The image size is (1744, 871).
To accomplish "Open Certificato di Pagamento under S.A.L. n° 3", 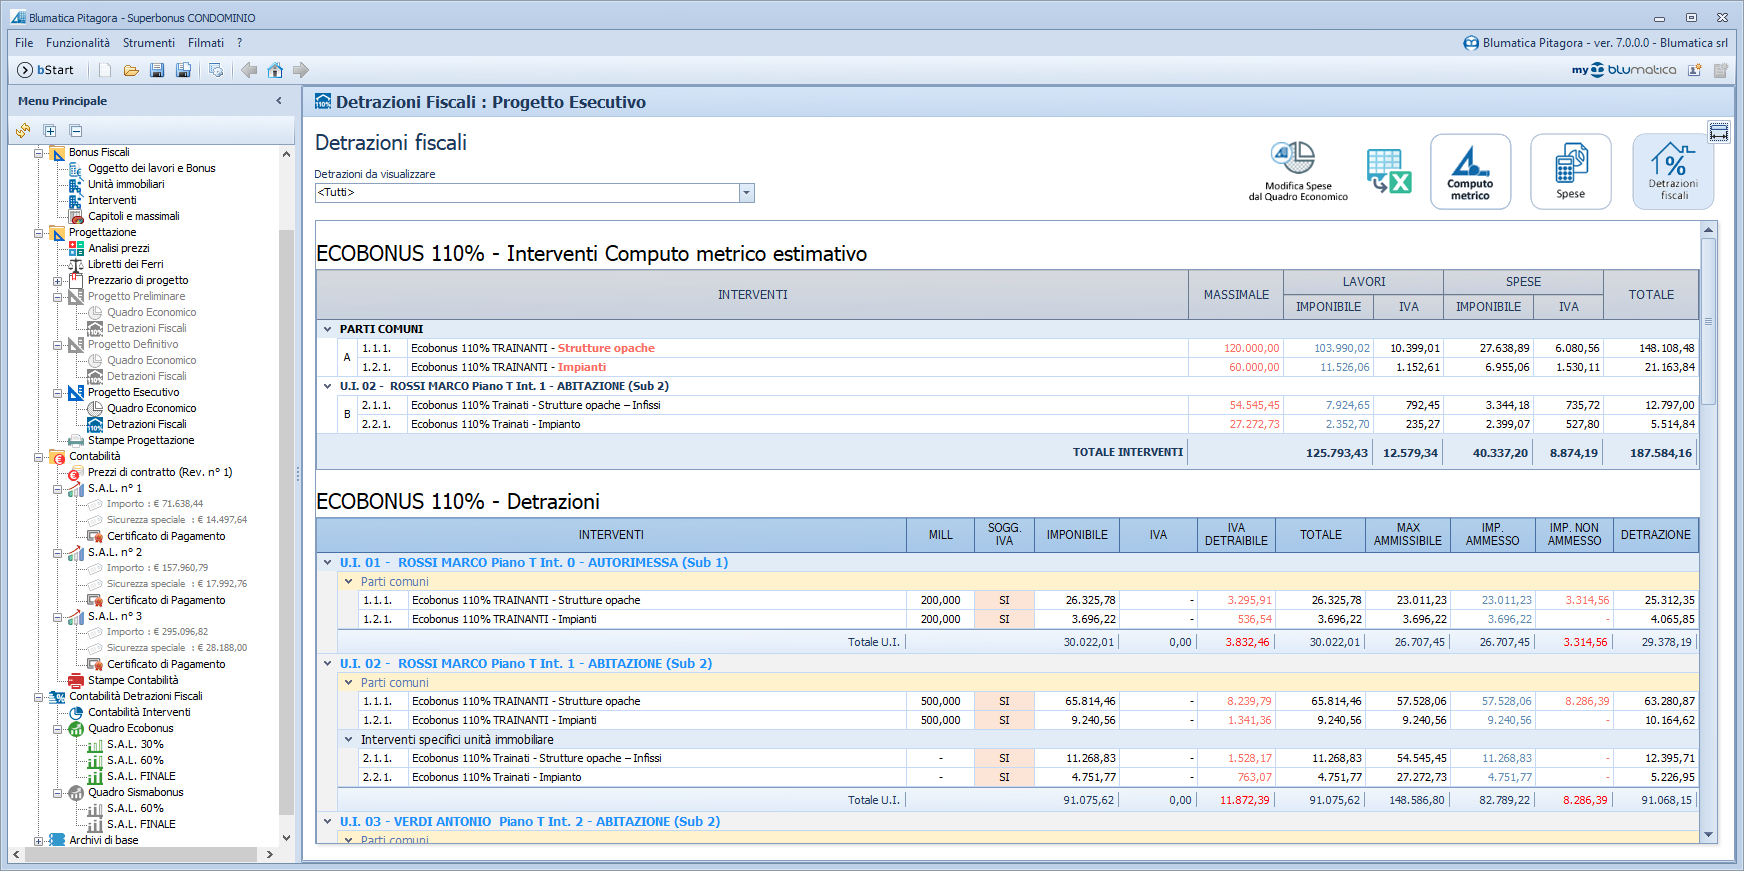I will click(x=166, y=664).
